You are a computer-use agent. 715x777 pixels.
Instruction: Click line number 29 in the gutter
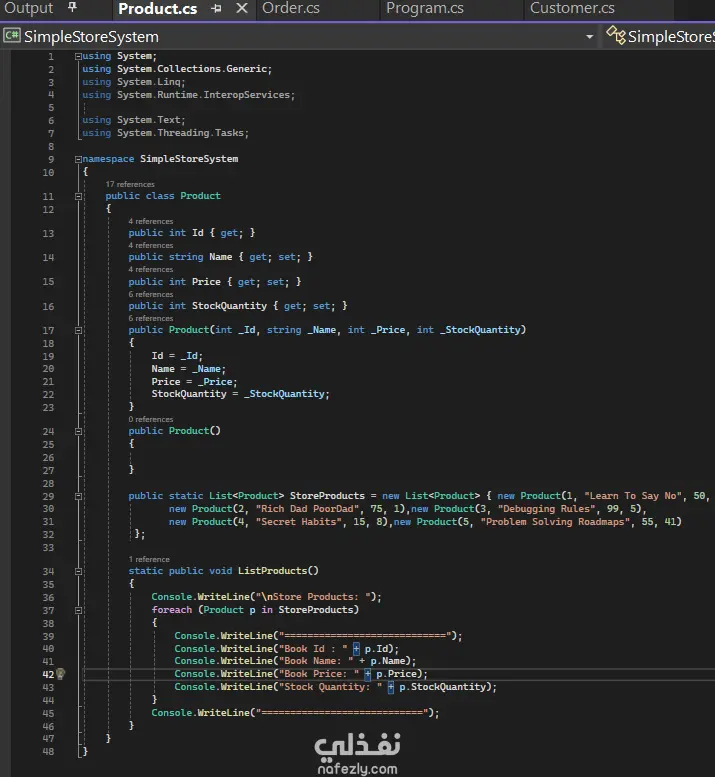[x=48, y=497]
